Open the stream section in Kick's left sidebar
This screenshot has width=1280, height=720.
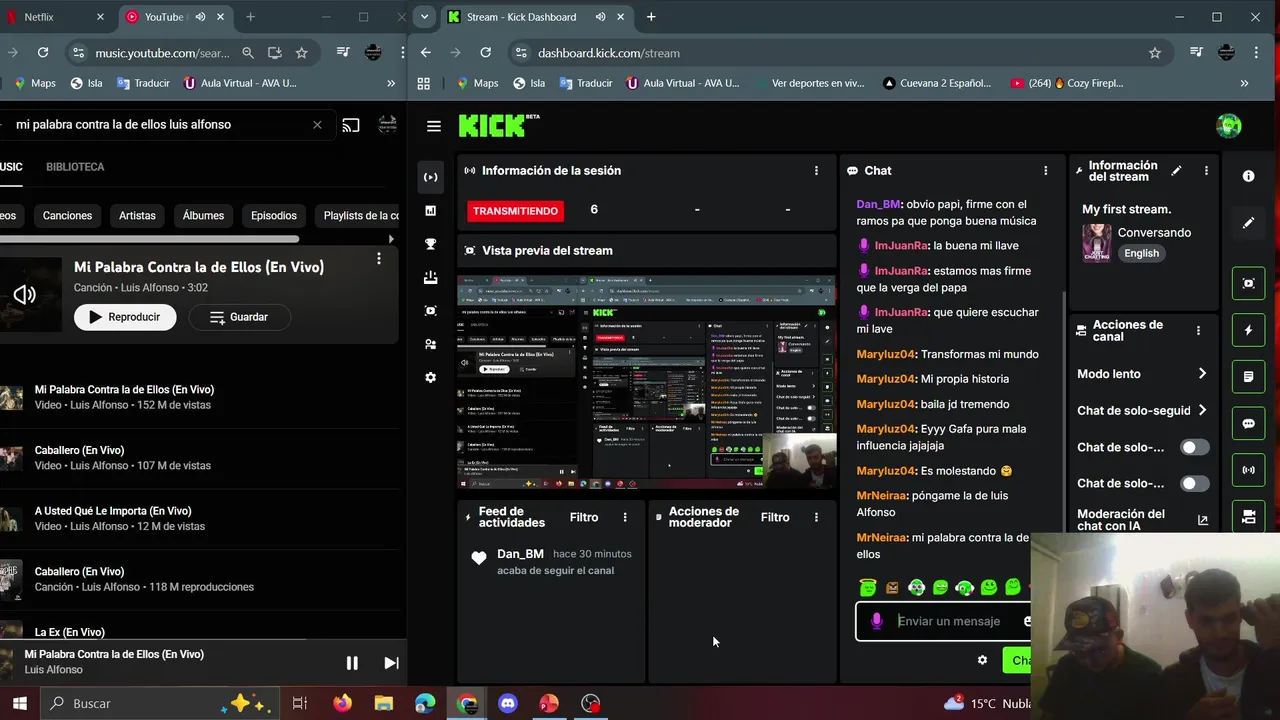pyautogui.click(x=431, y=177)
